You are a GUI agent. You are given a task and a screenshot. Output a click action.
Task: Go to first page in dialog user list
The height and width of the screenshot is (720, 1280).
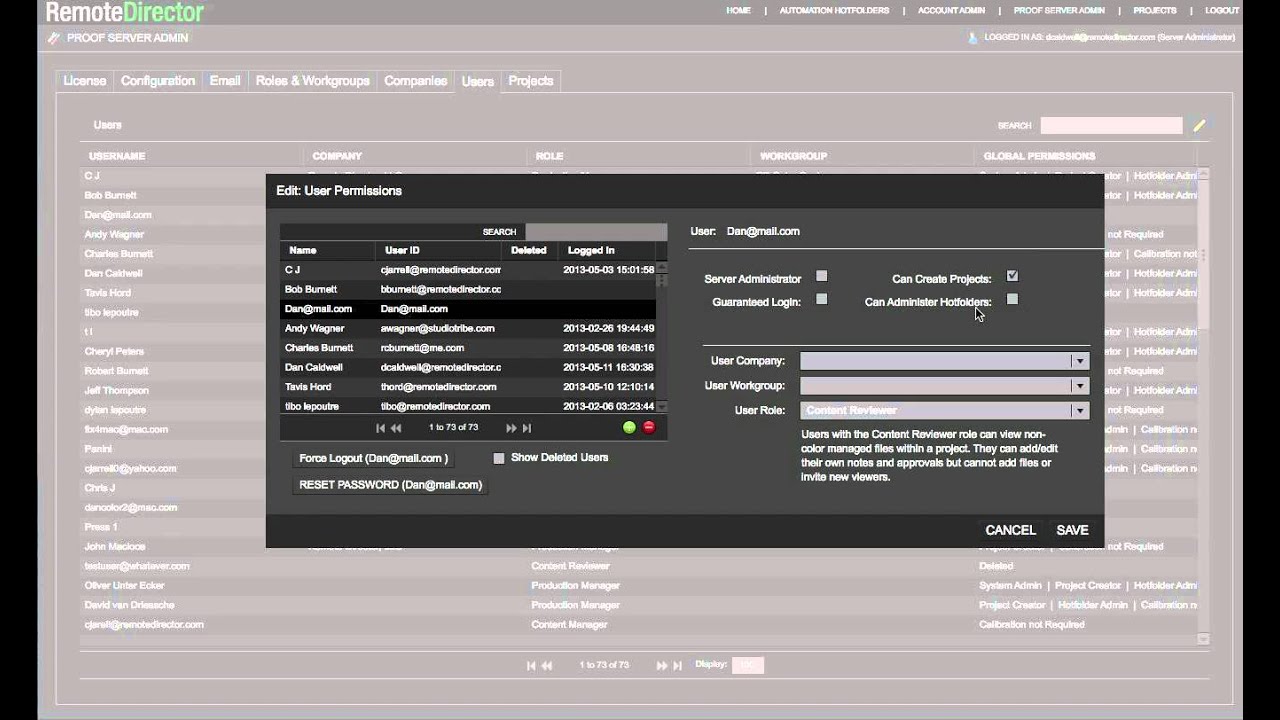tap(380, 428)
